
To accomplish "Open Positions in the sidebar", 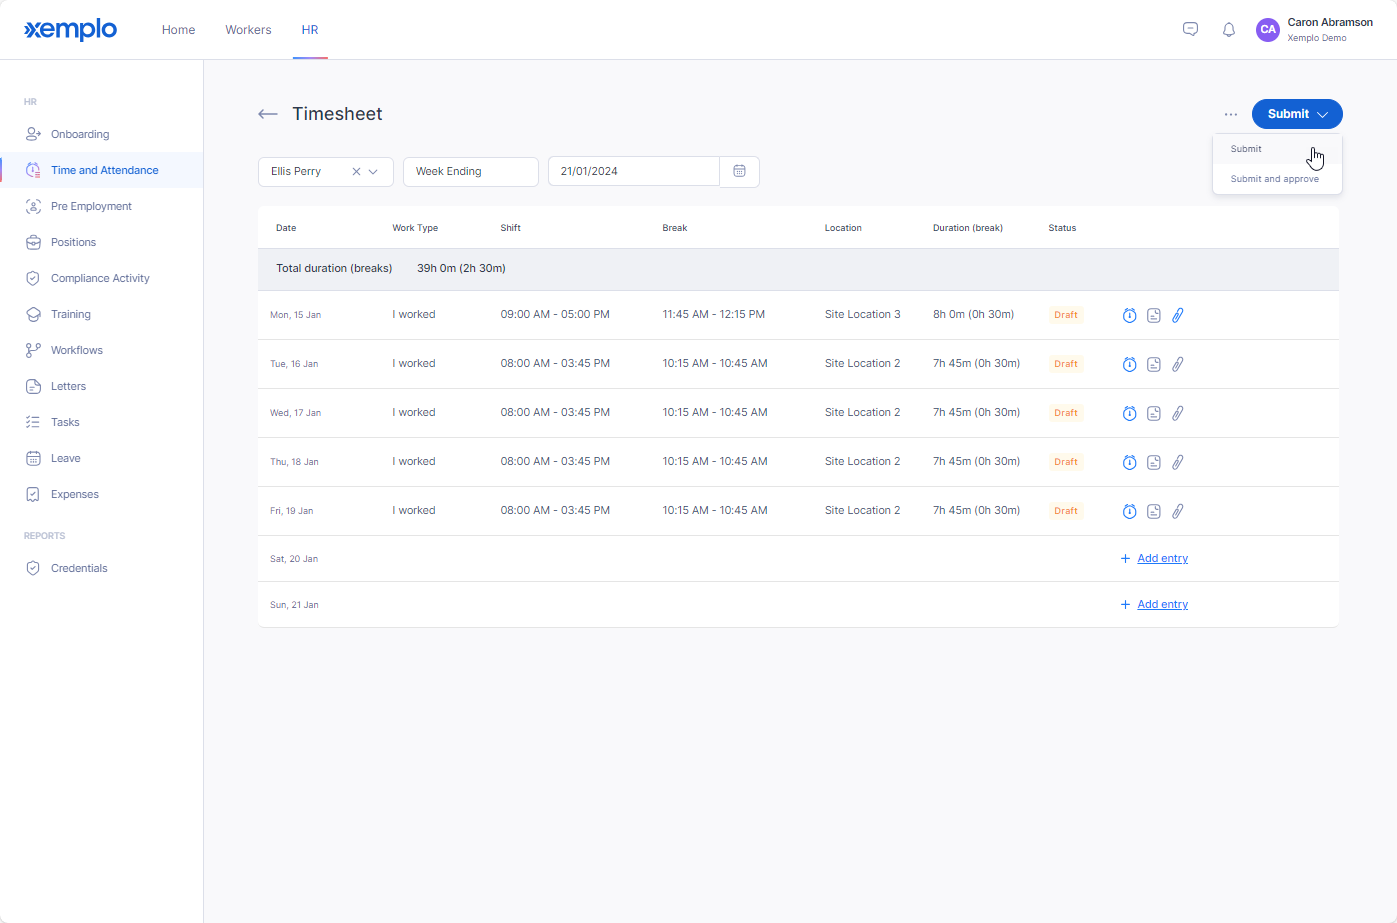I will [73, 242].
